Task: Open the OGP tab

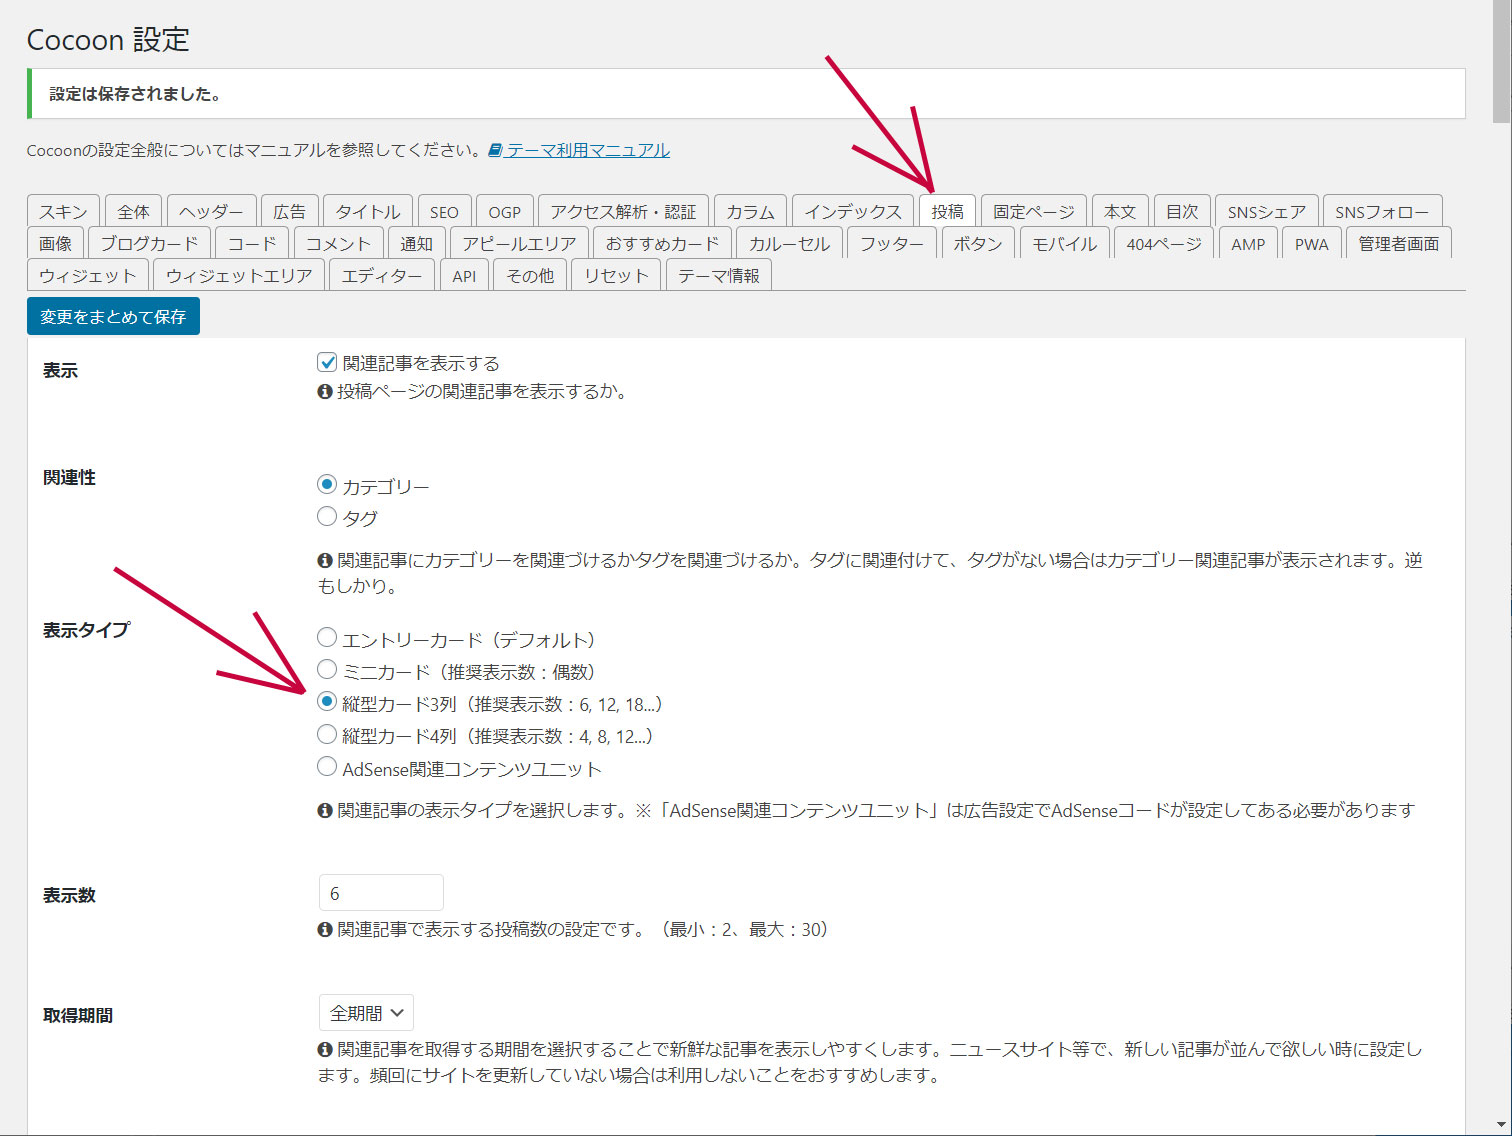Action: 504,211
